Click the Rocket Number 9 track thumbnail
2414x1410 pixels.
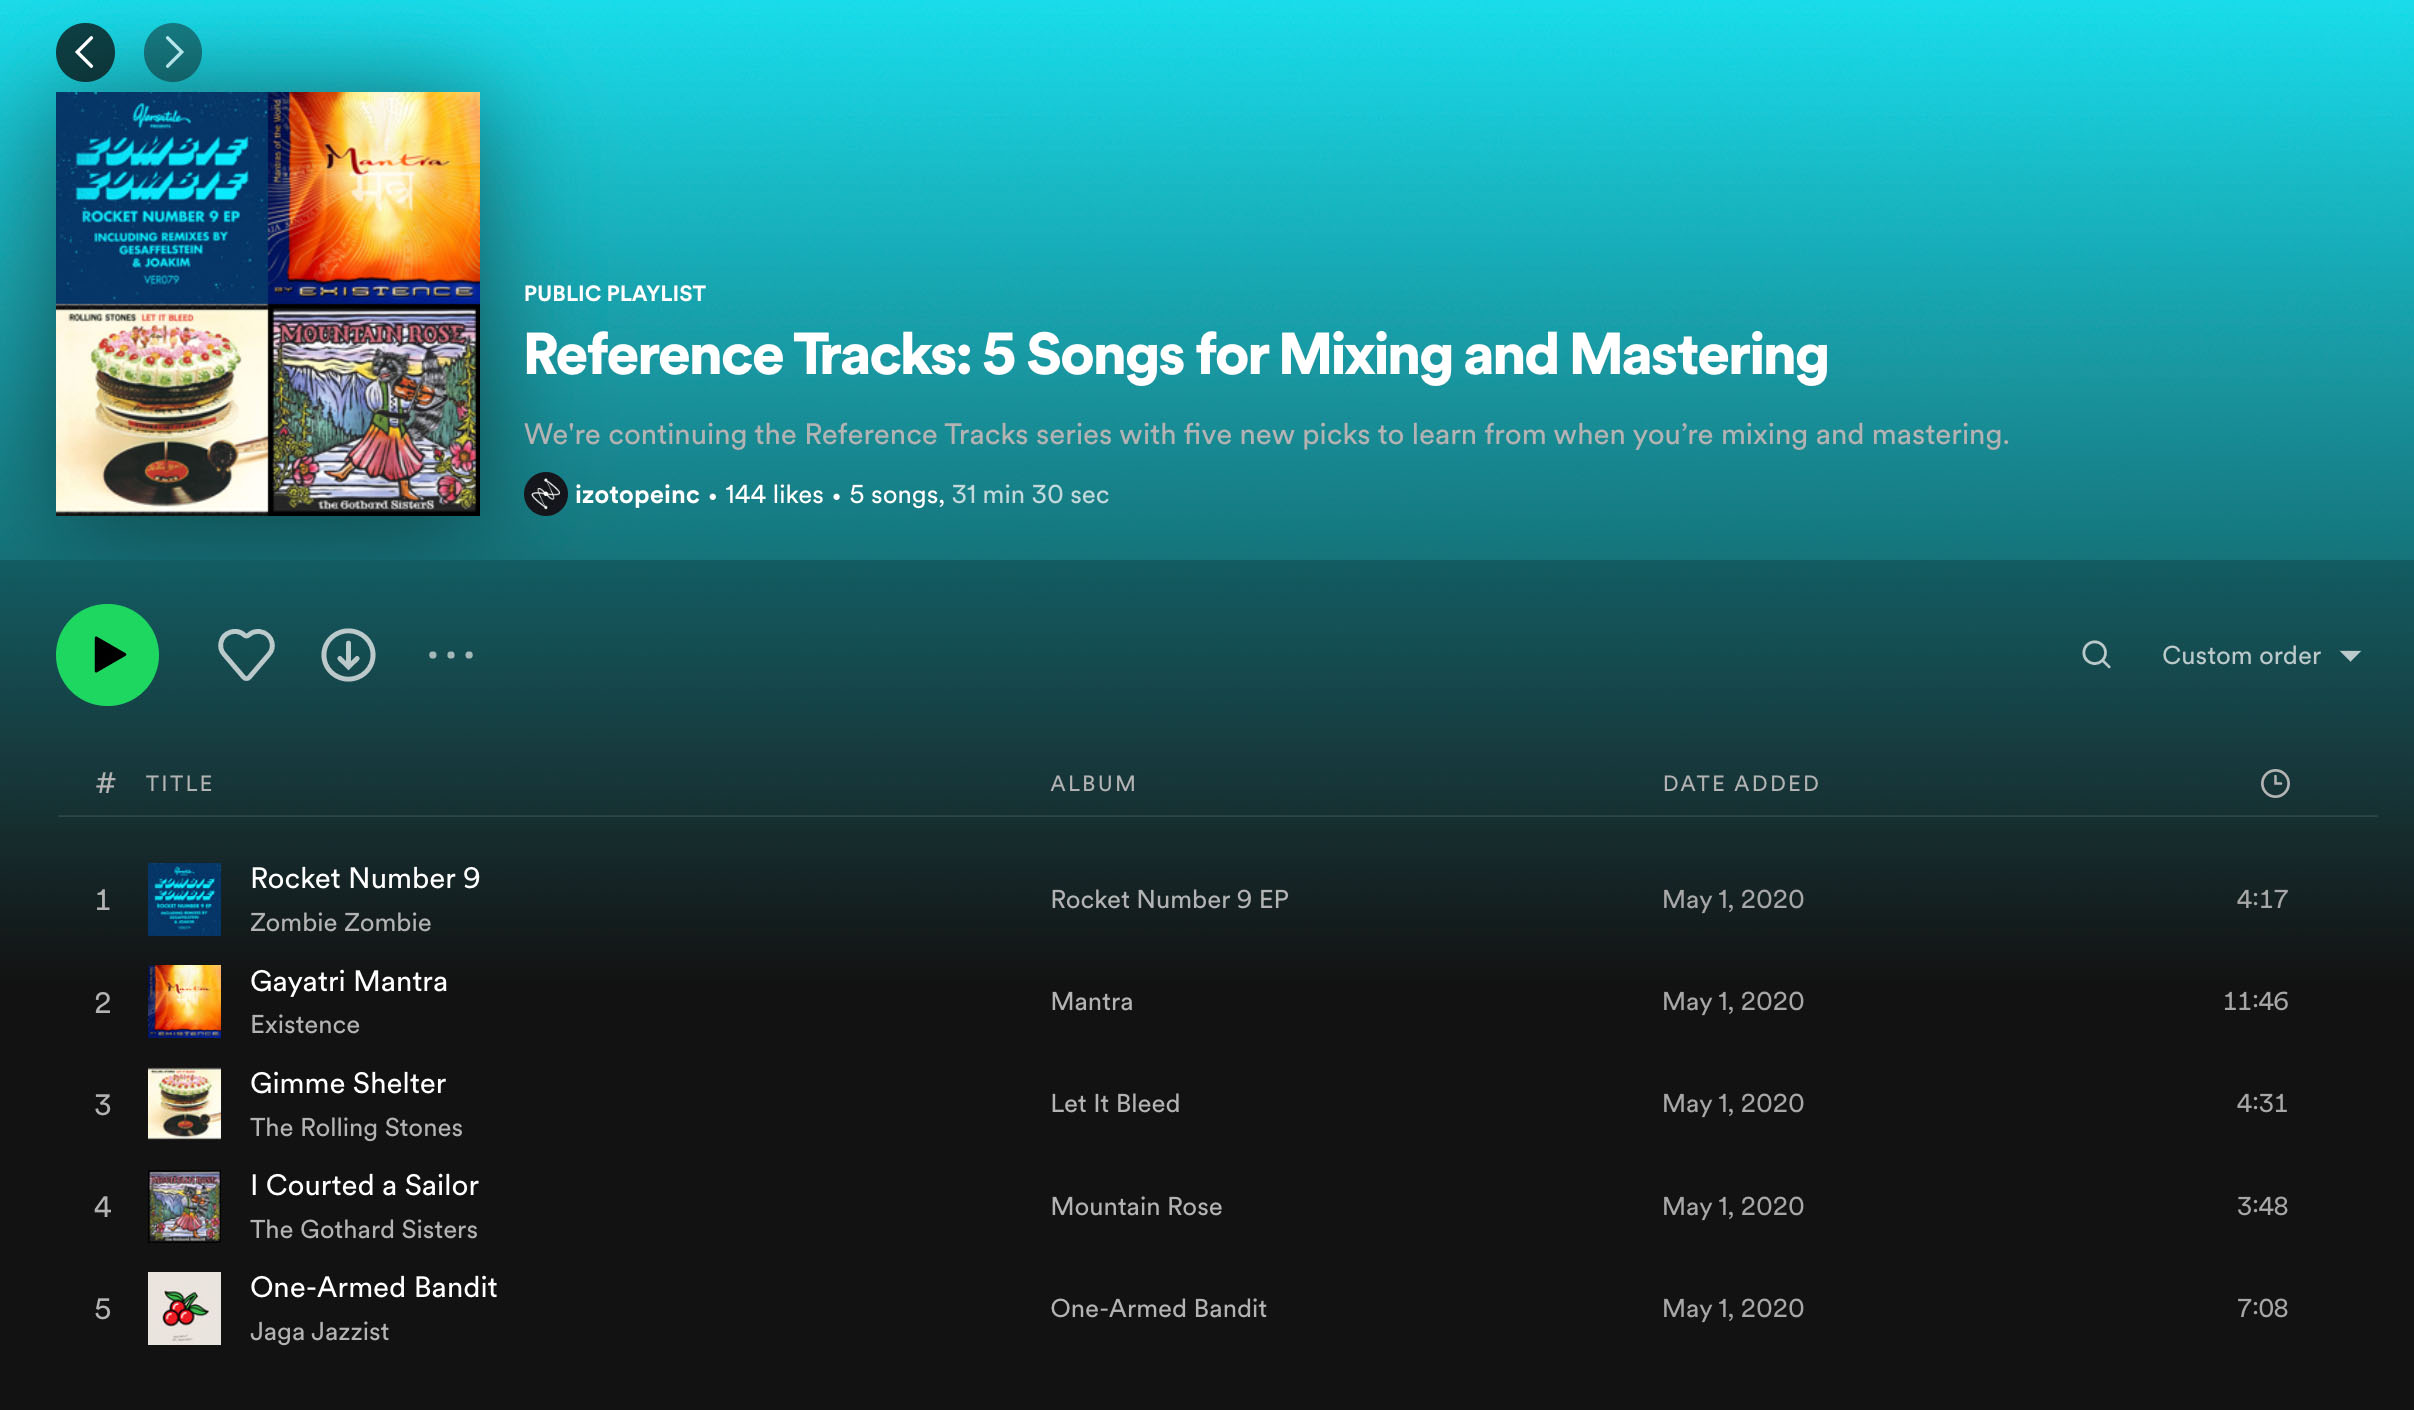(x=184, y=899)
